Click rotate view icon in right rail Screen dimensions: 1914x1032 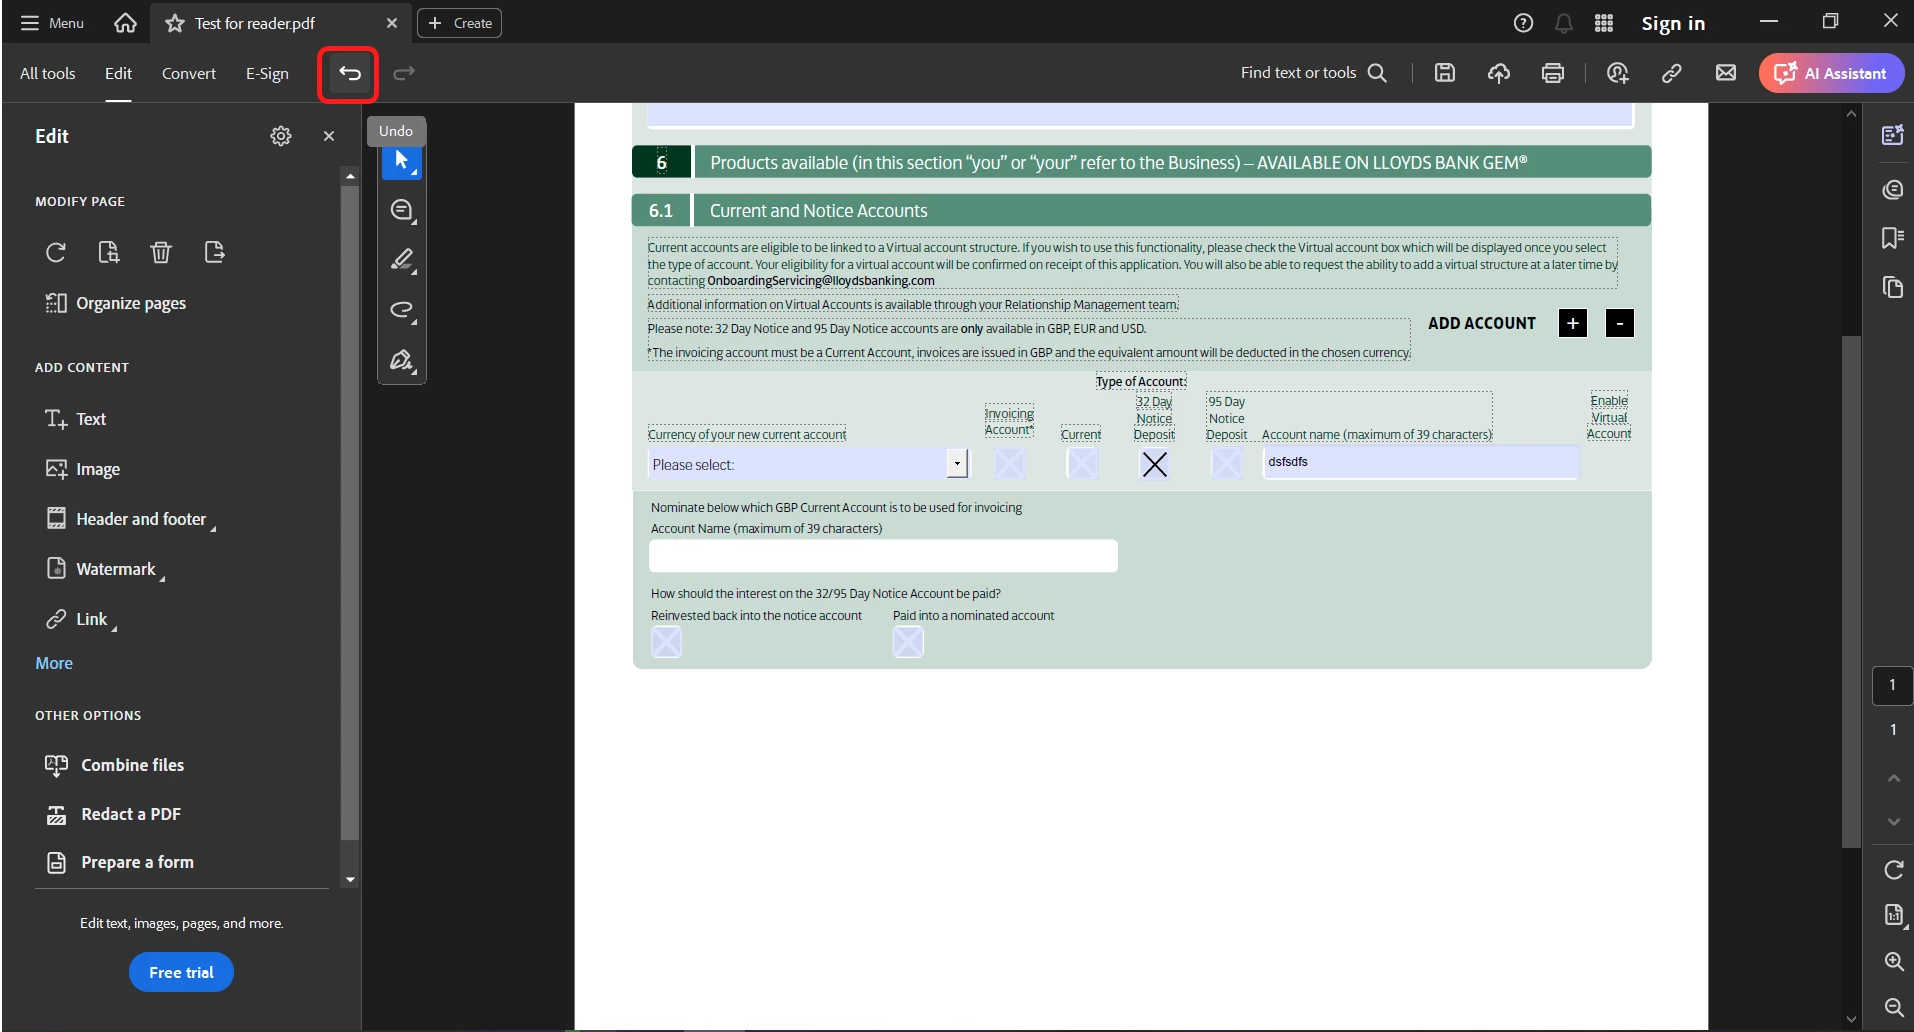[x=1894, y=869]
